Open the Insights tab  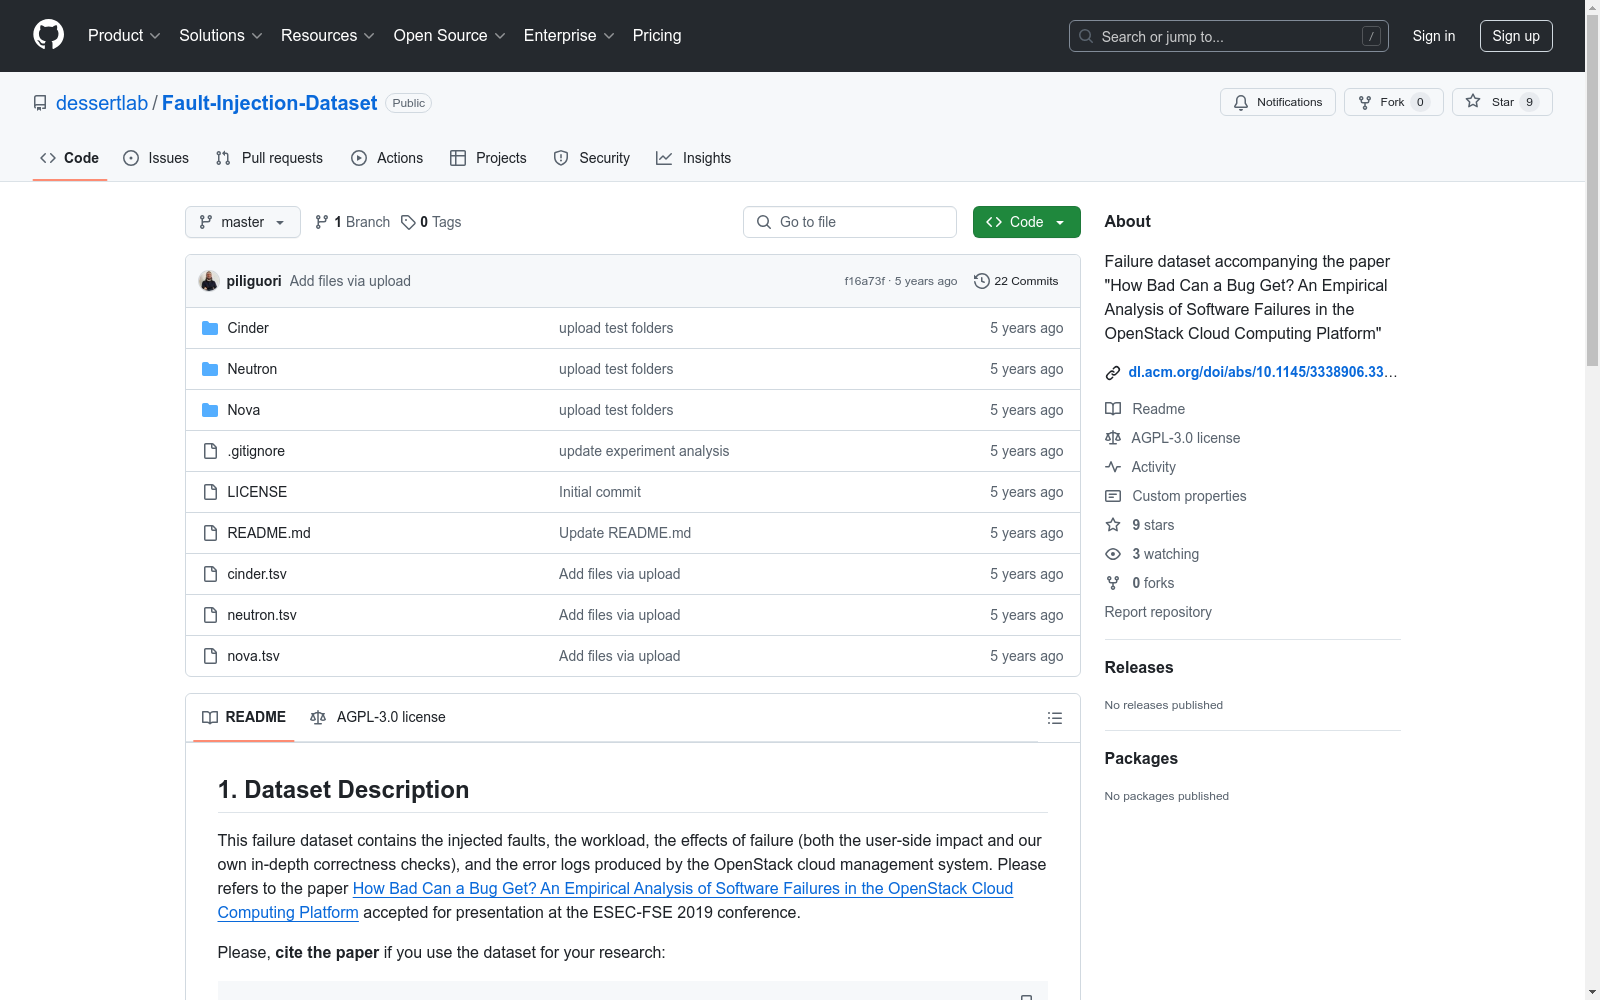pos(693,158)
